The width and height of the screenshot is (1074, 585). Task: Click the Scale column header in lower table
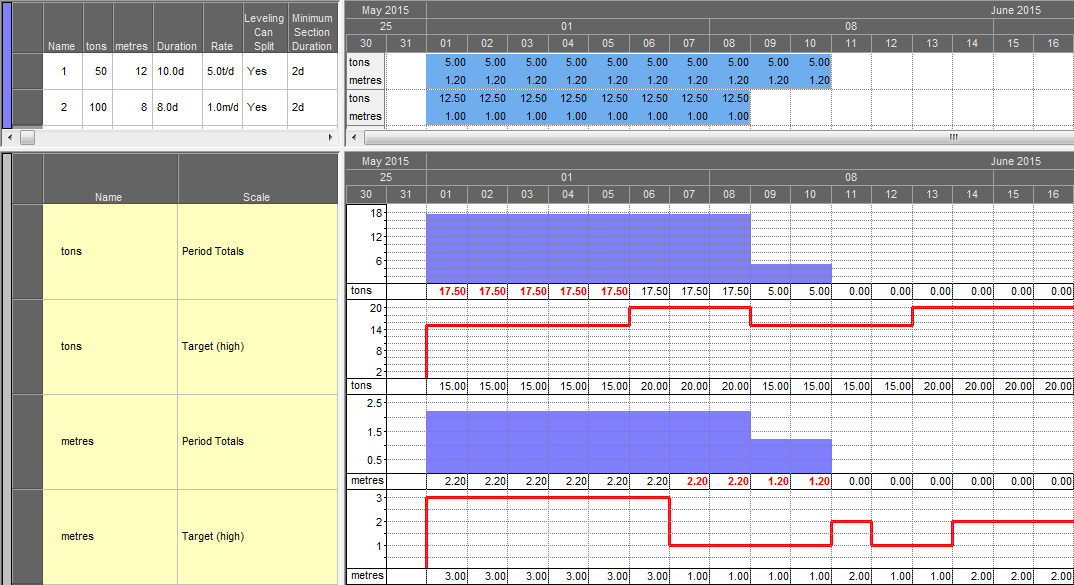tap(256, 197)
